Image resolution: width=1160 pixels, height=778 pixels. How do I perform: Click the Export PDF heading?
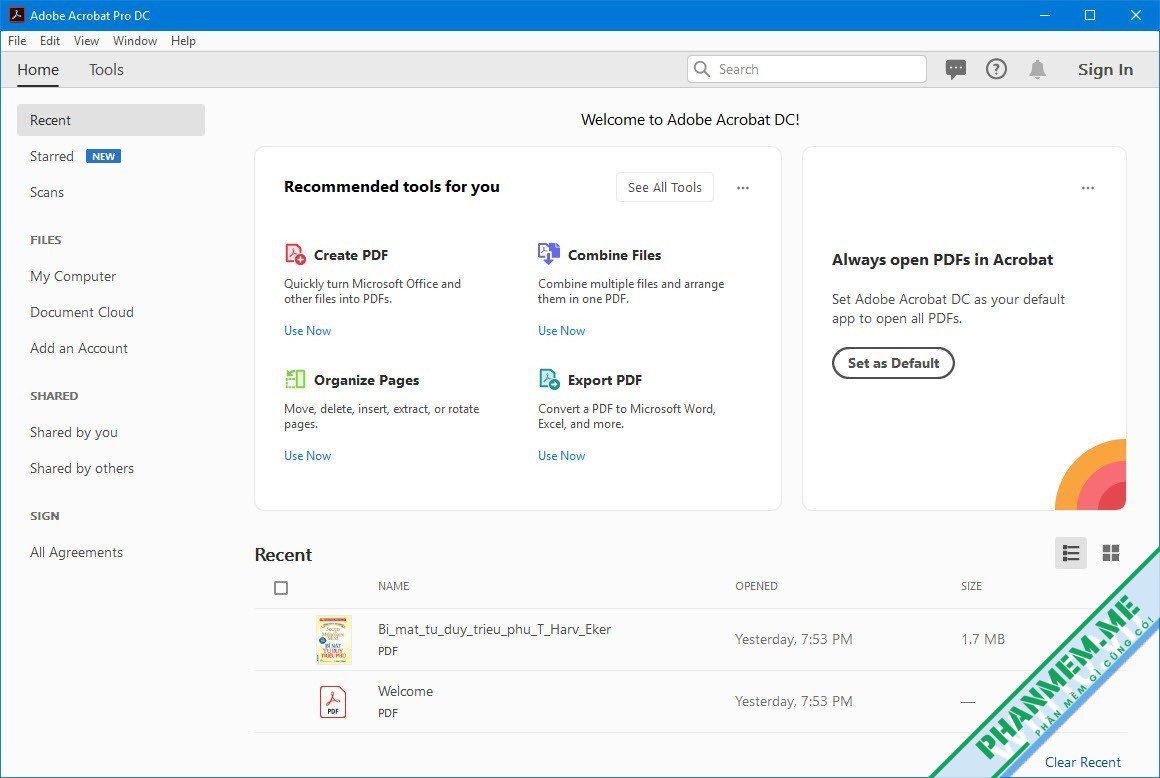tap(604, 380)
